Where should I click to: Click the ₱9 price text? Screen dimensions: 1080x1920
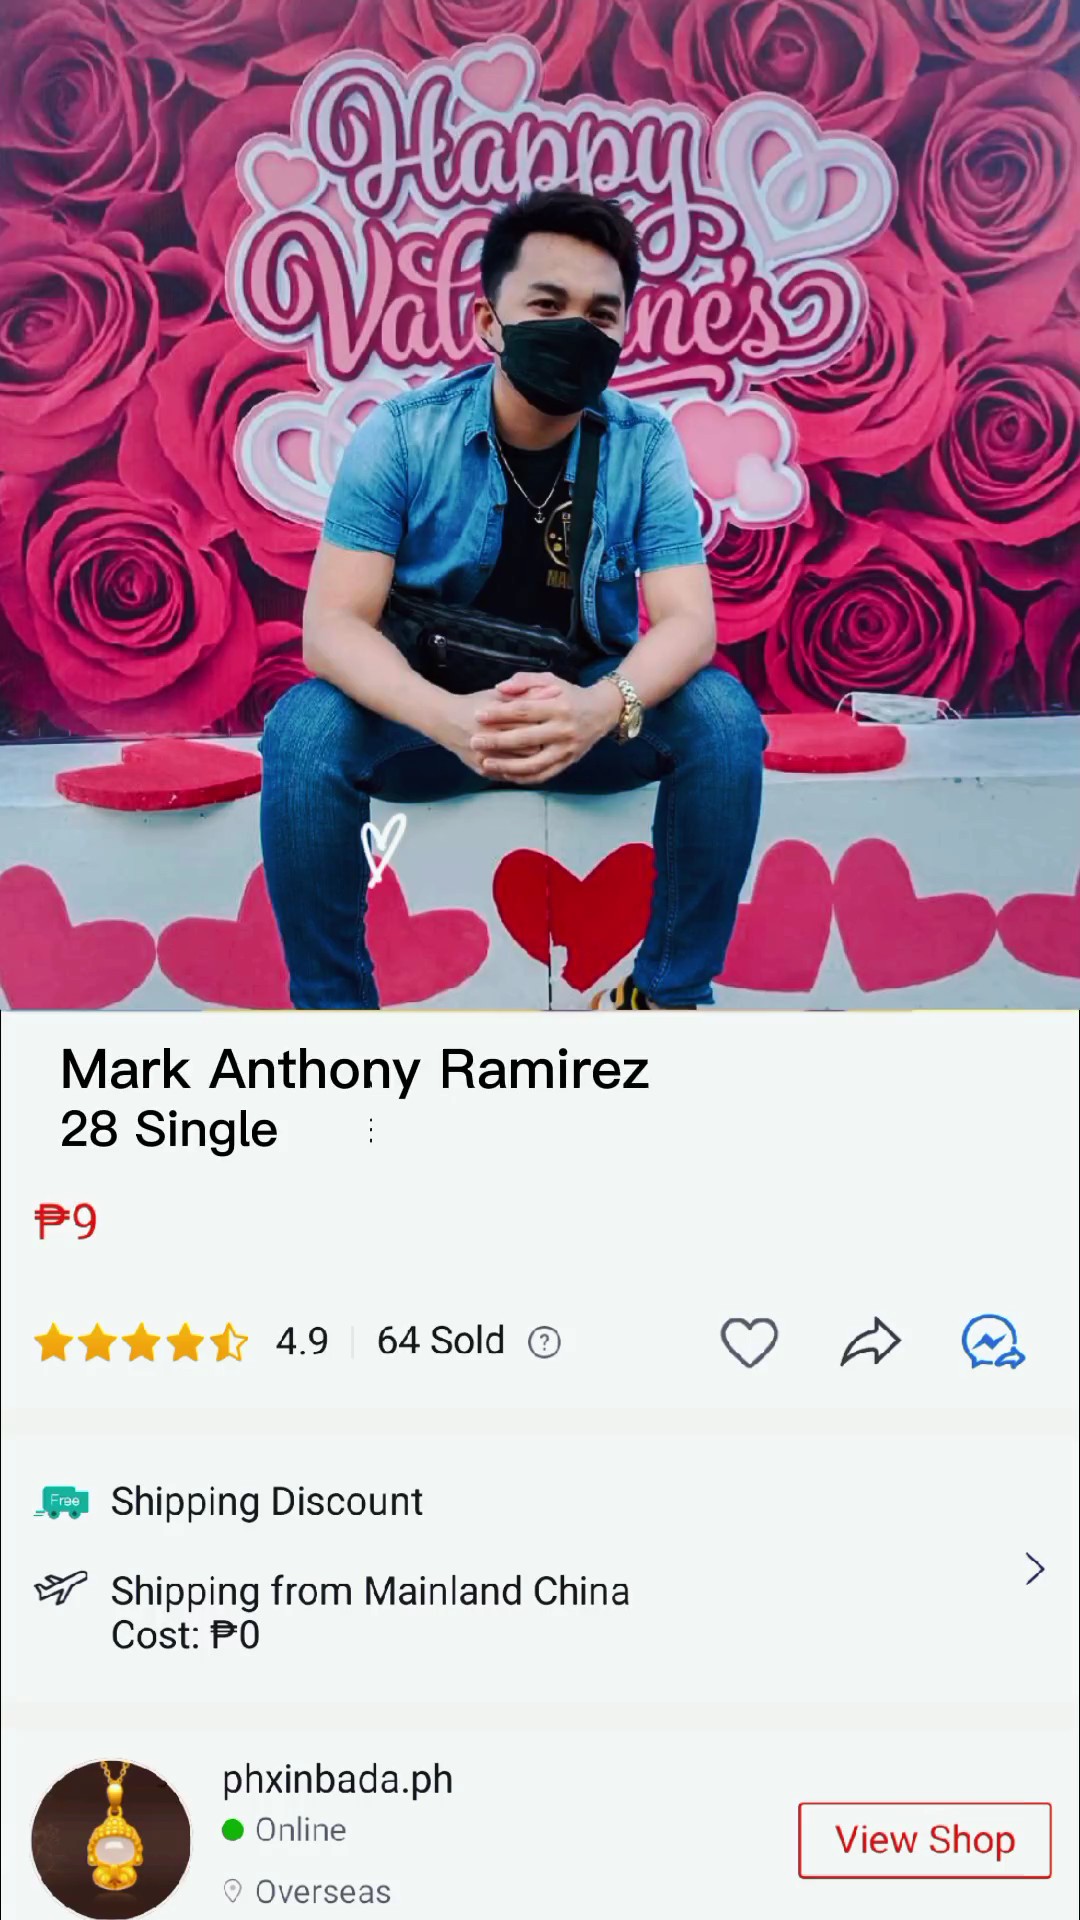point(66,1221)
